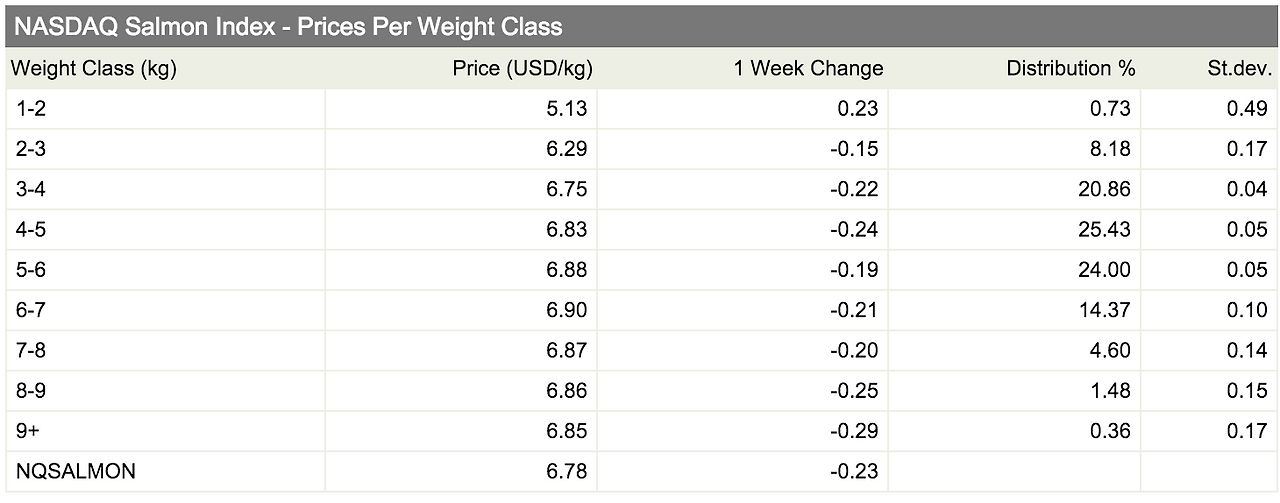Click the 25.43 distribution percentage
1280x503 pixels.
coord(1105,230)
